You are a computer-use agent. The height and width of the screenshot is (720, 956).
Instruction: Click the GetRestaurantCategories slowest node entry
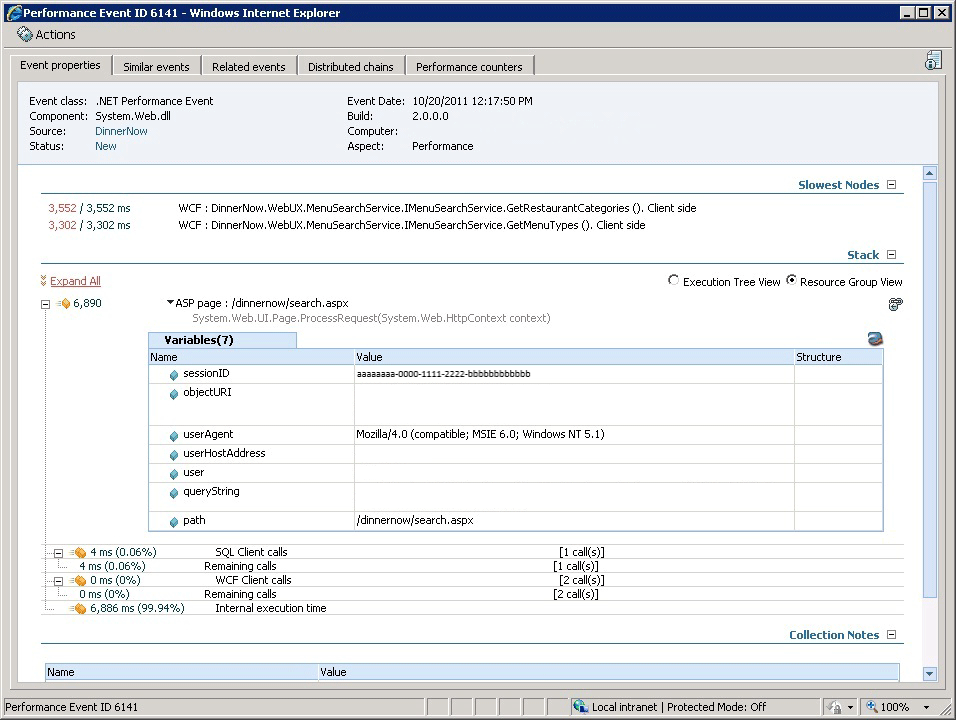point(437,208)
